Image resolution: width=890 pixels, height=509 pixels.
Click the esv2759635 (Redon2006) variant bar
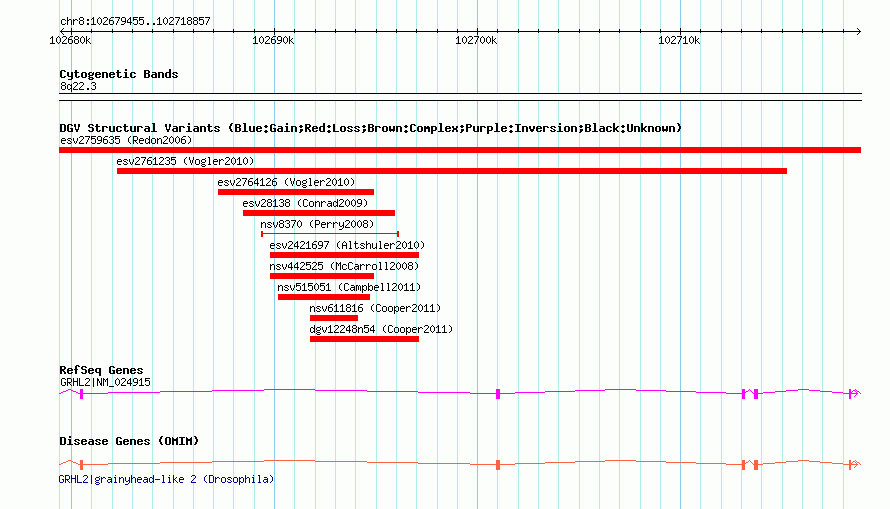coord(460,150)
